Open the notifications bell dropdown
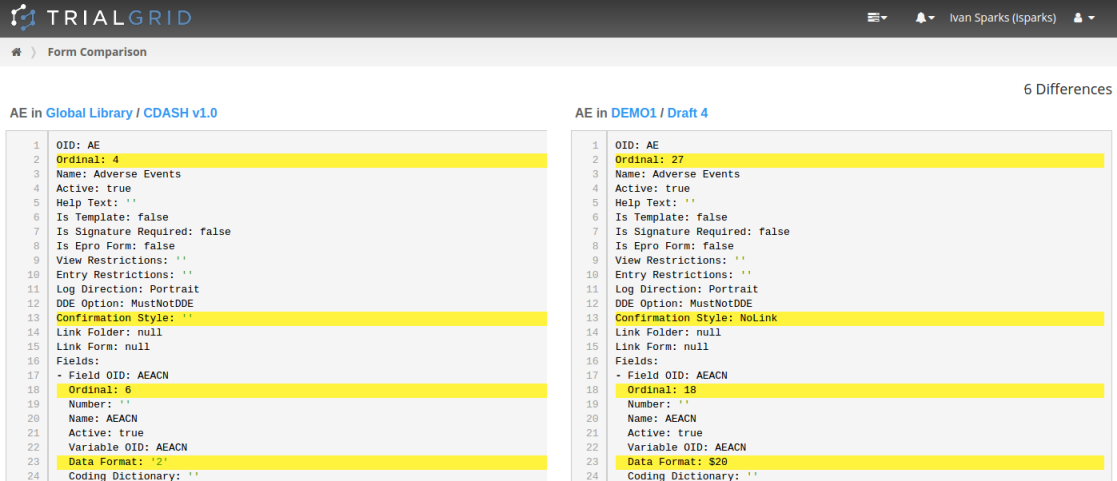Image resolution: width=1117 pixels, height=481 pixels. [x=925, y=18]
